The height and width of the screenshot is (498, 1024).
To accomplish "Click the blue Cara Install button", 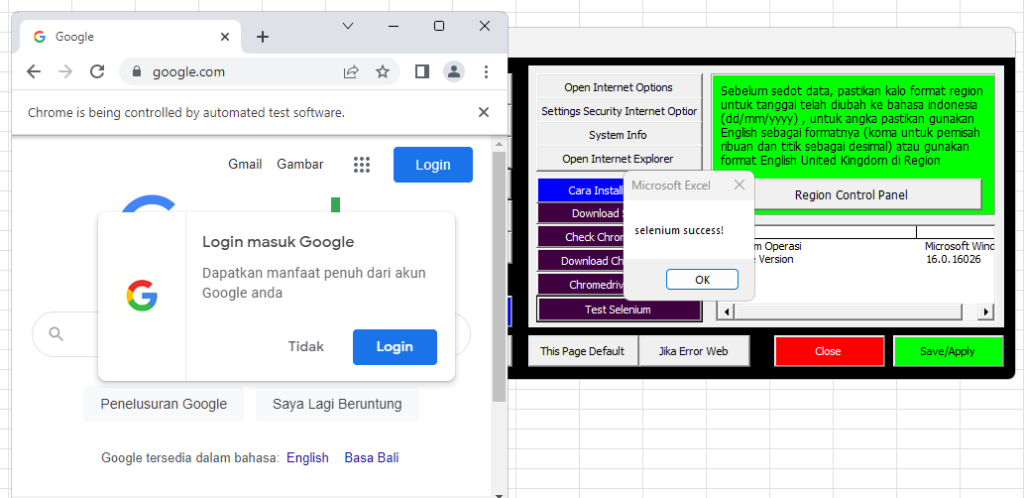I will pyautogui.click(x=581, y=190).
